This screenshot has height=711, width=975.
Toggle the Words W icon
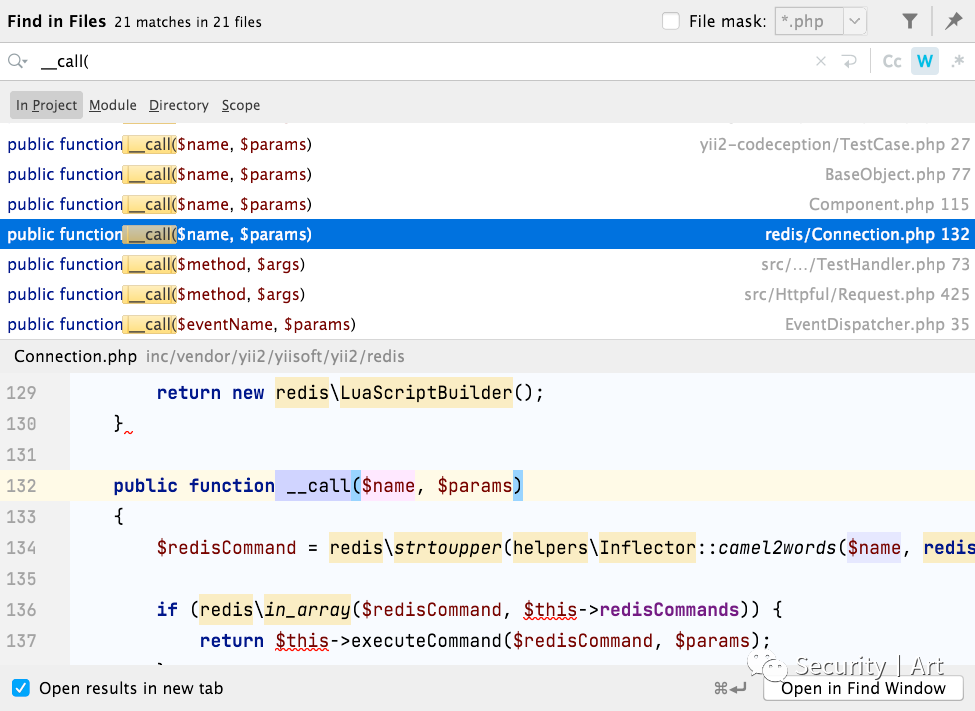pos(925,61)
